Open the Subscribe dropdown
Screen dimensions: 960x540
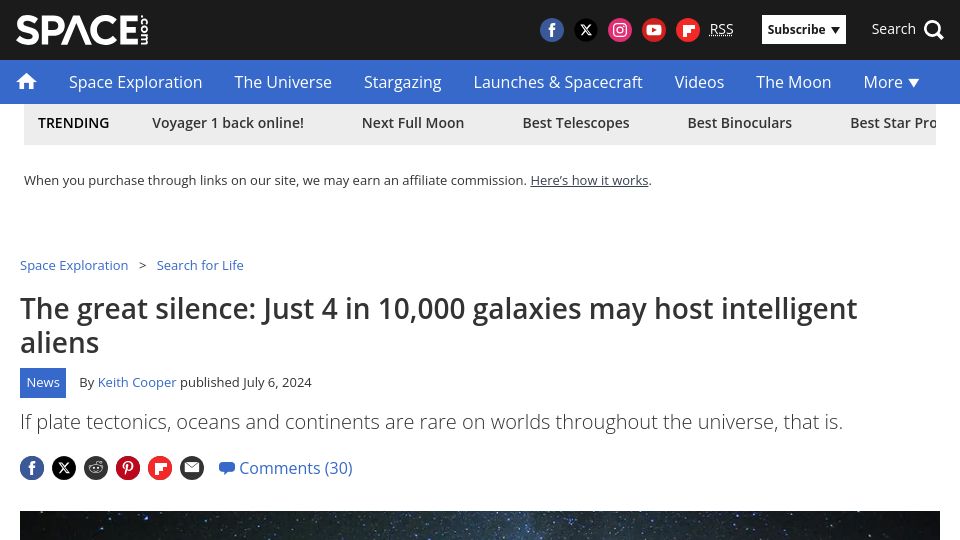coord(803,29)
